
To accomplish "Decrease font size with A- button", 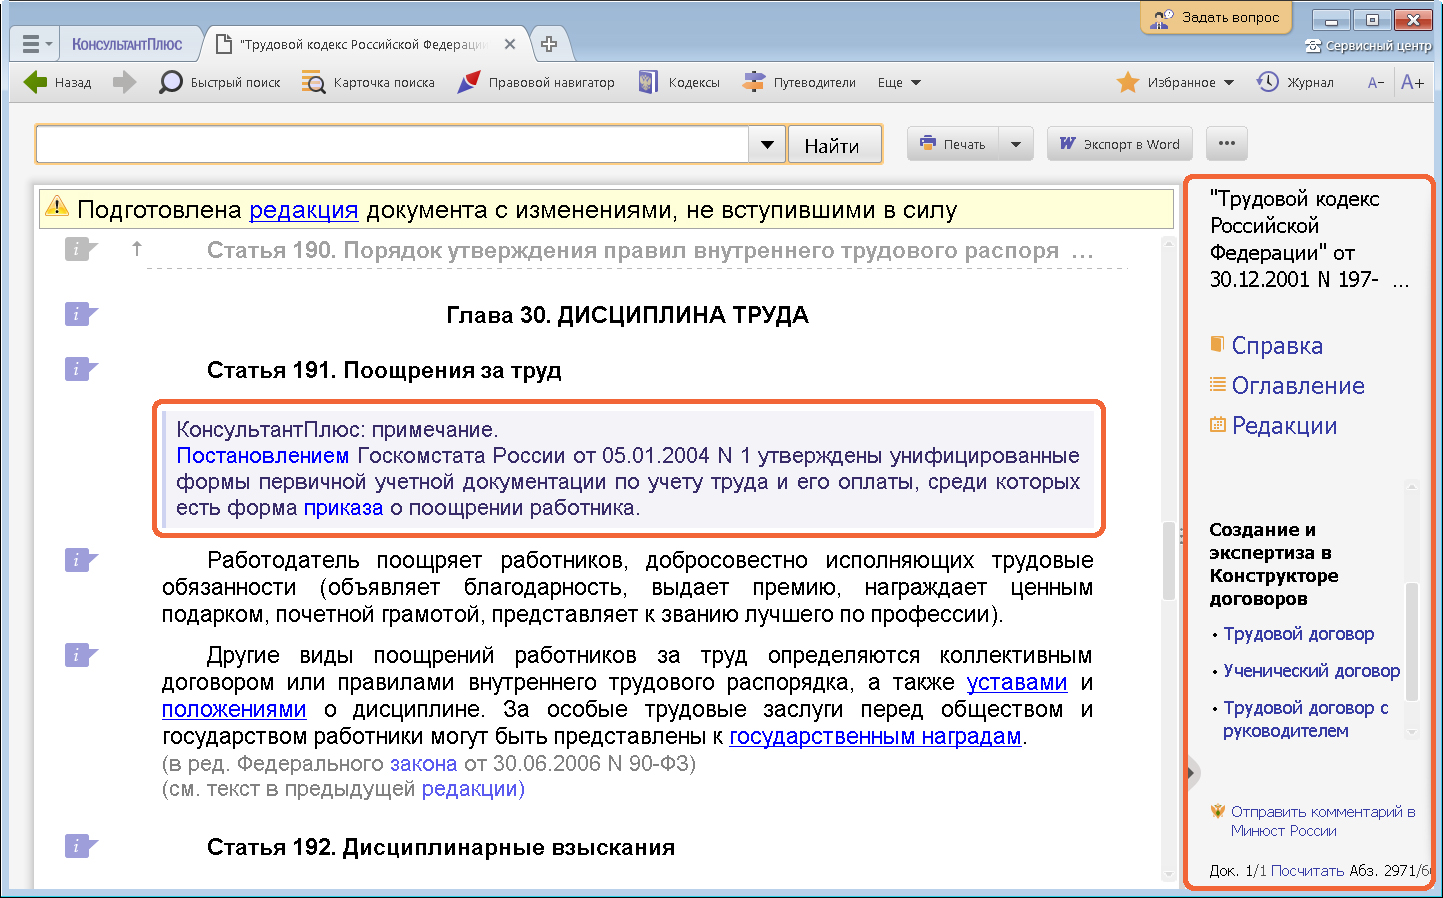I will point(1376,83).
